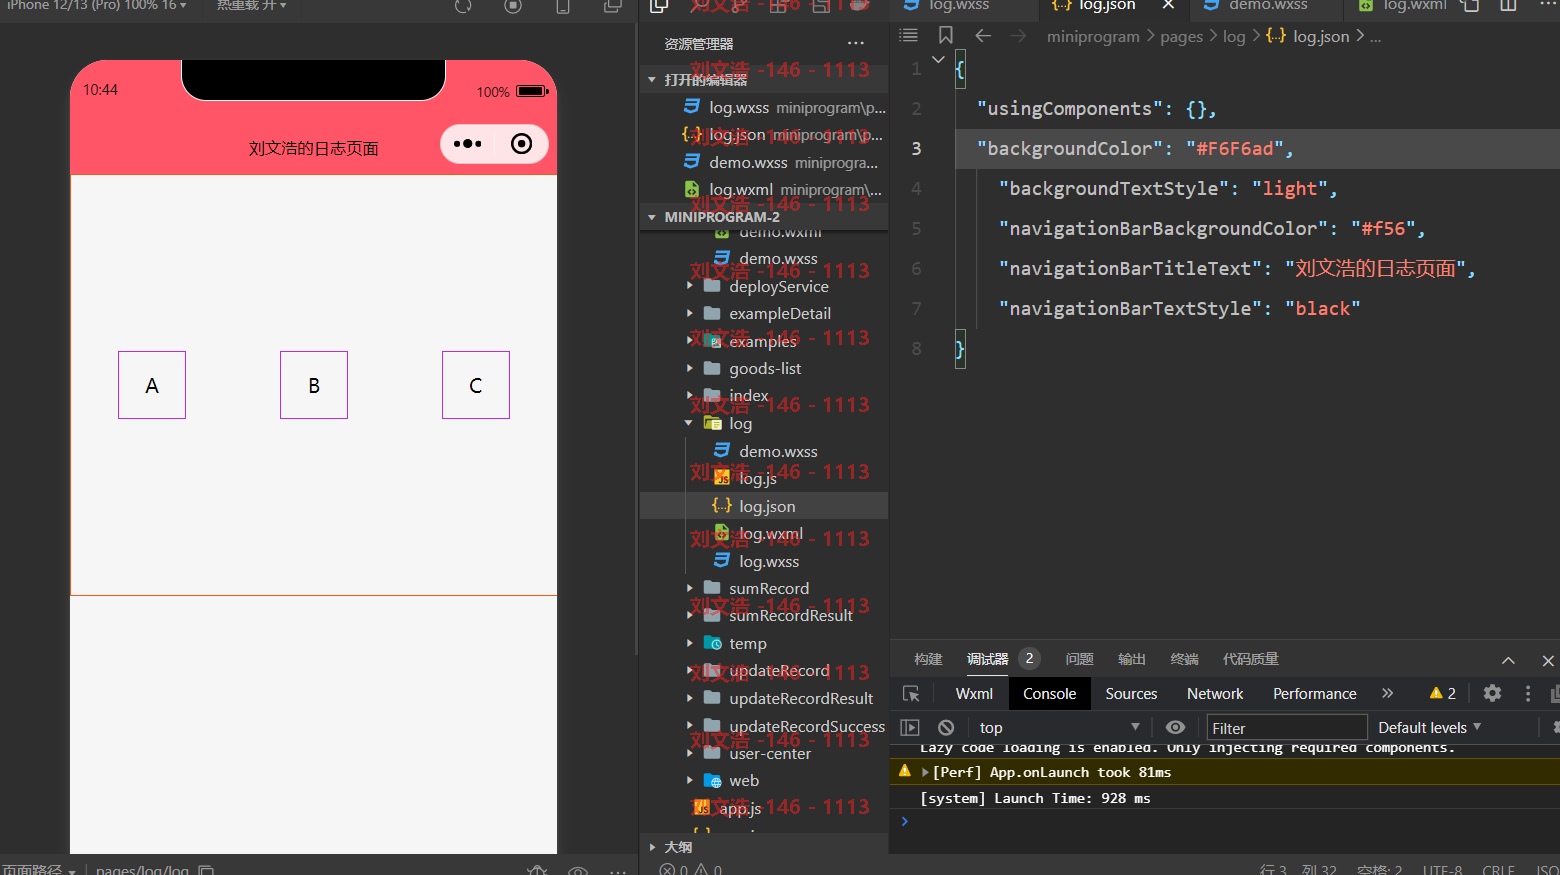
Task: Click the resource manager more options ellipsis
Action: pos(856,43)
